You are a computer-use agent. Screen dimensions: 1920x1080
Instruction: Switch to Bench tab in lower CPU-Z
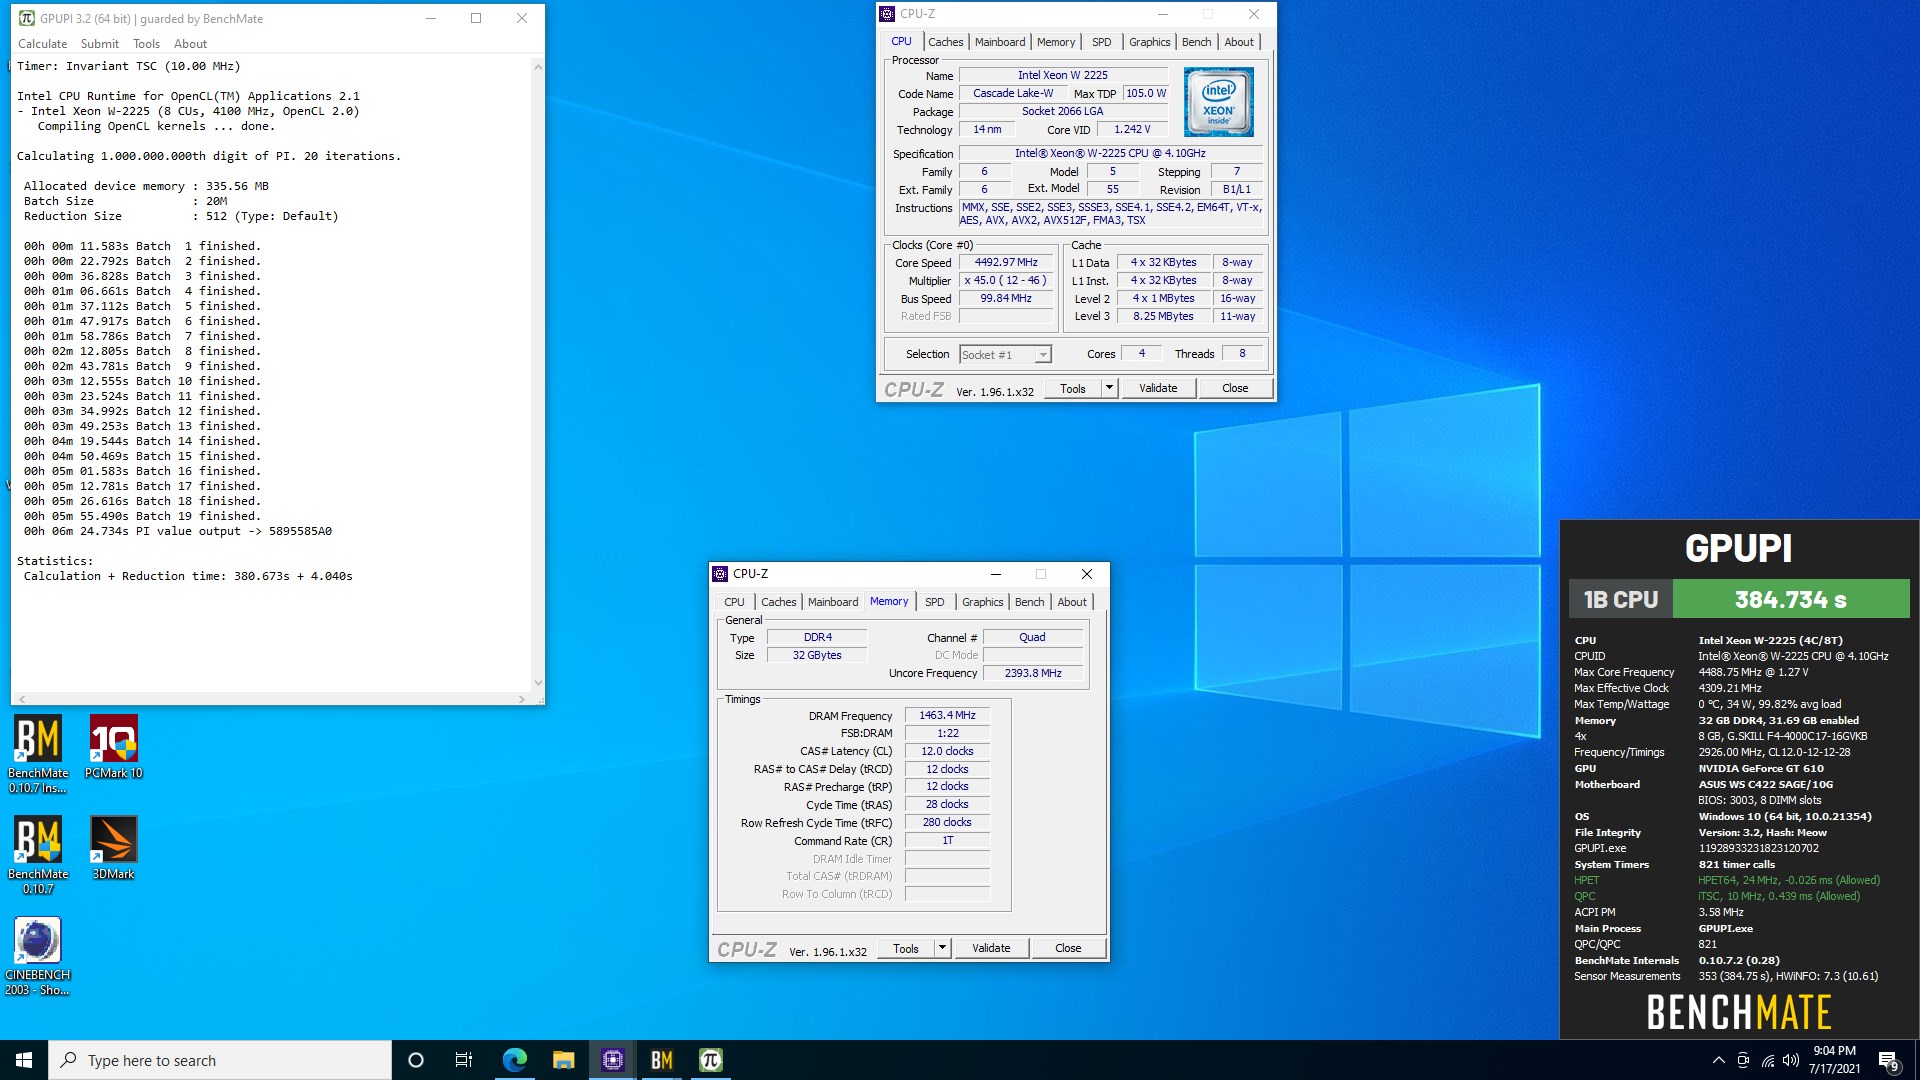tap(1029, 602)
